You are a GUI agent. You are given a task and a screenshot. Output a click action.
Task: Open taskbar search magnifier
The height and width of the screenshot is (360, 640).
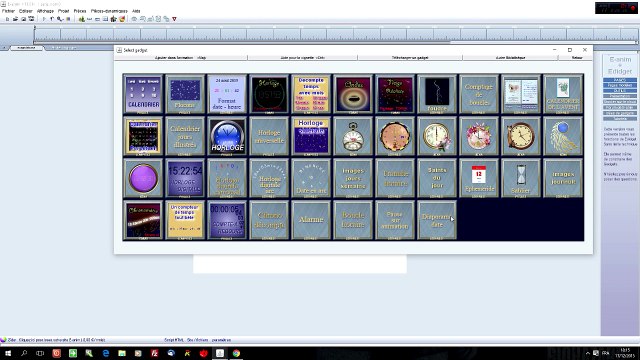coord(24,353)
